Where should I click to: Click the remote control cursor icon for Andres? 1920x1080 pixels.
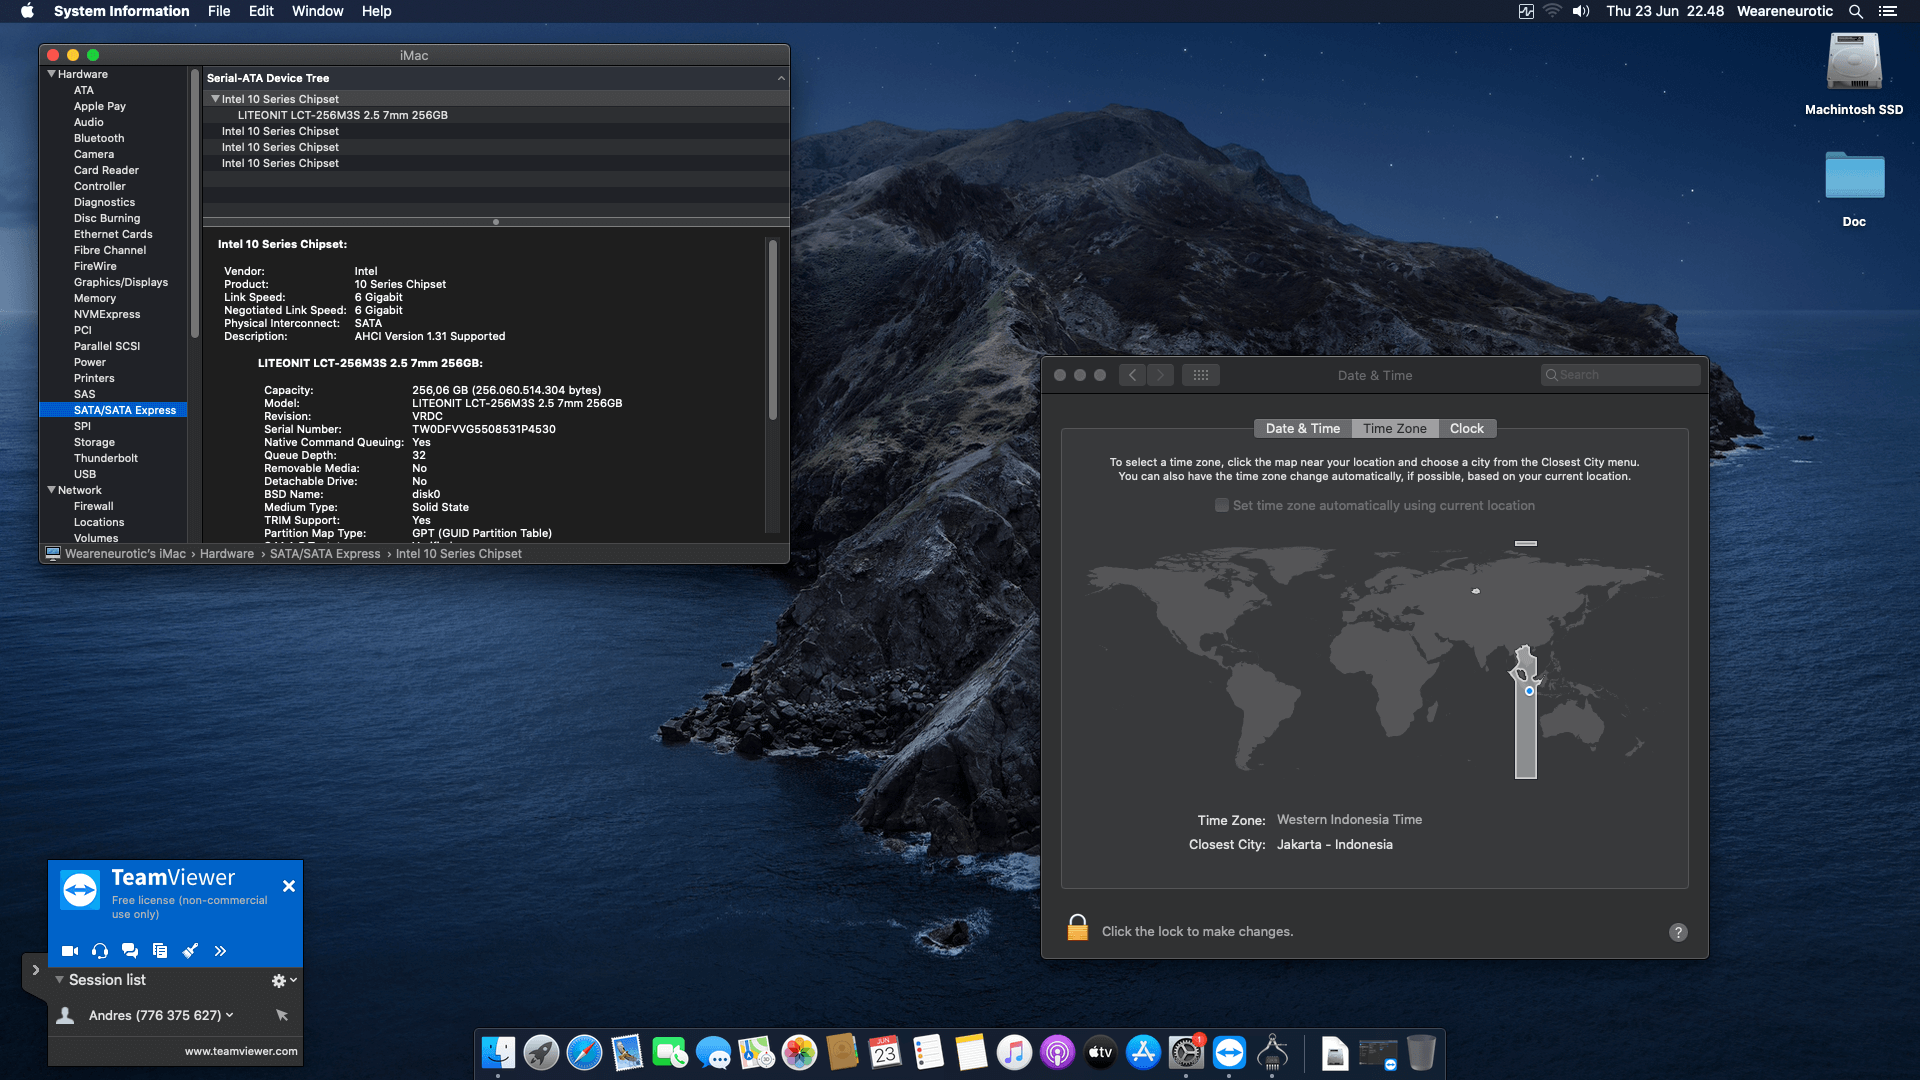(282, 1015)
